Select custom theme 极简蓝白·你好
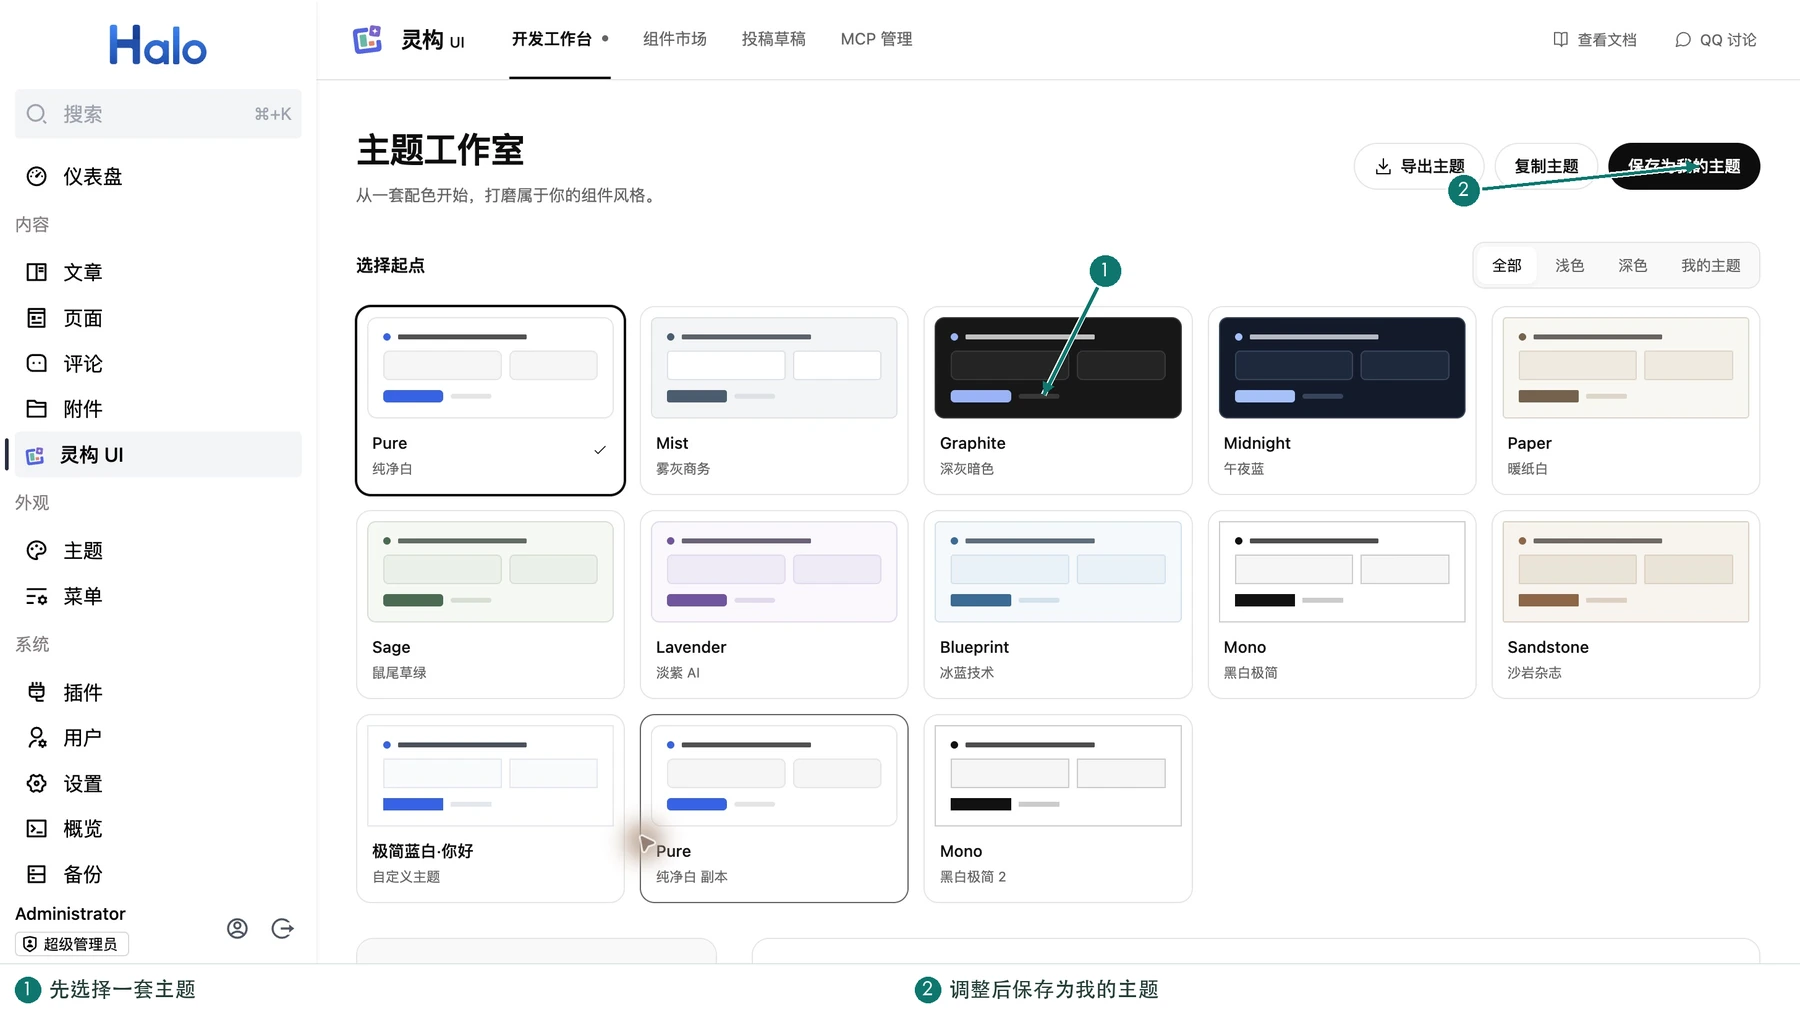The width and height of the screenshot is (1800, 1020). (x=491, y=809)
